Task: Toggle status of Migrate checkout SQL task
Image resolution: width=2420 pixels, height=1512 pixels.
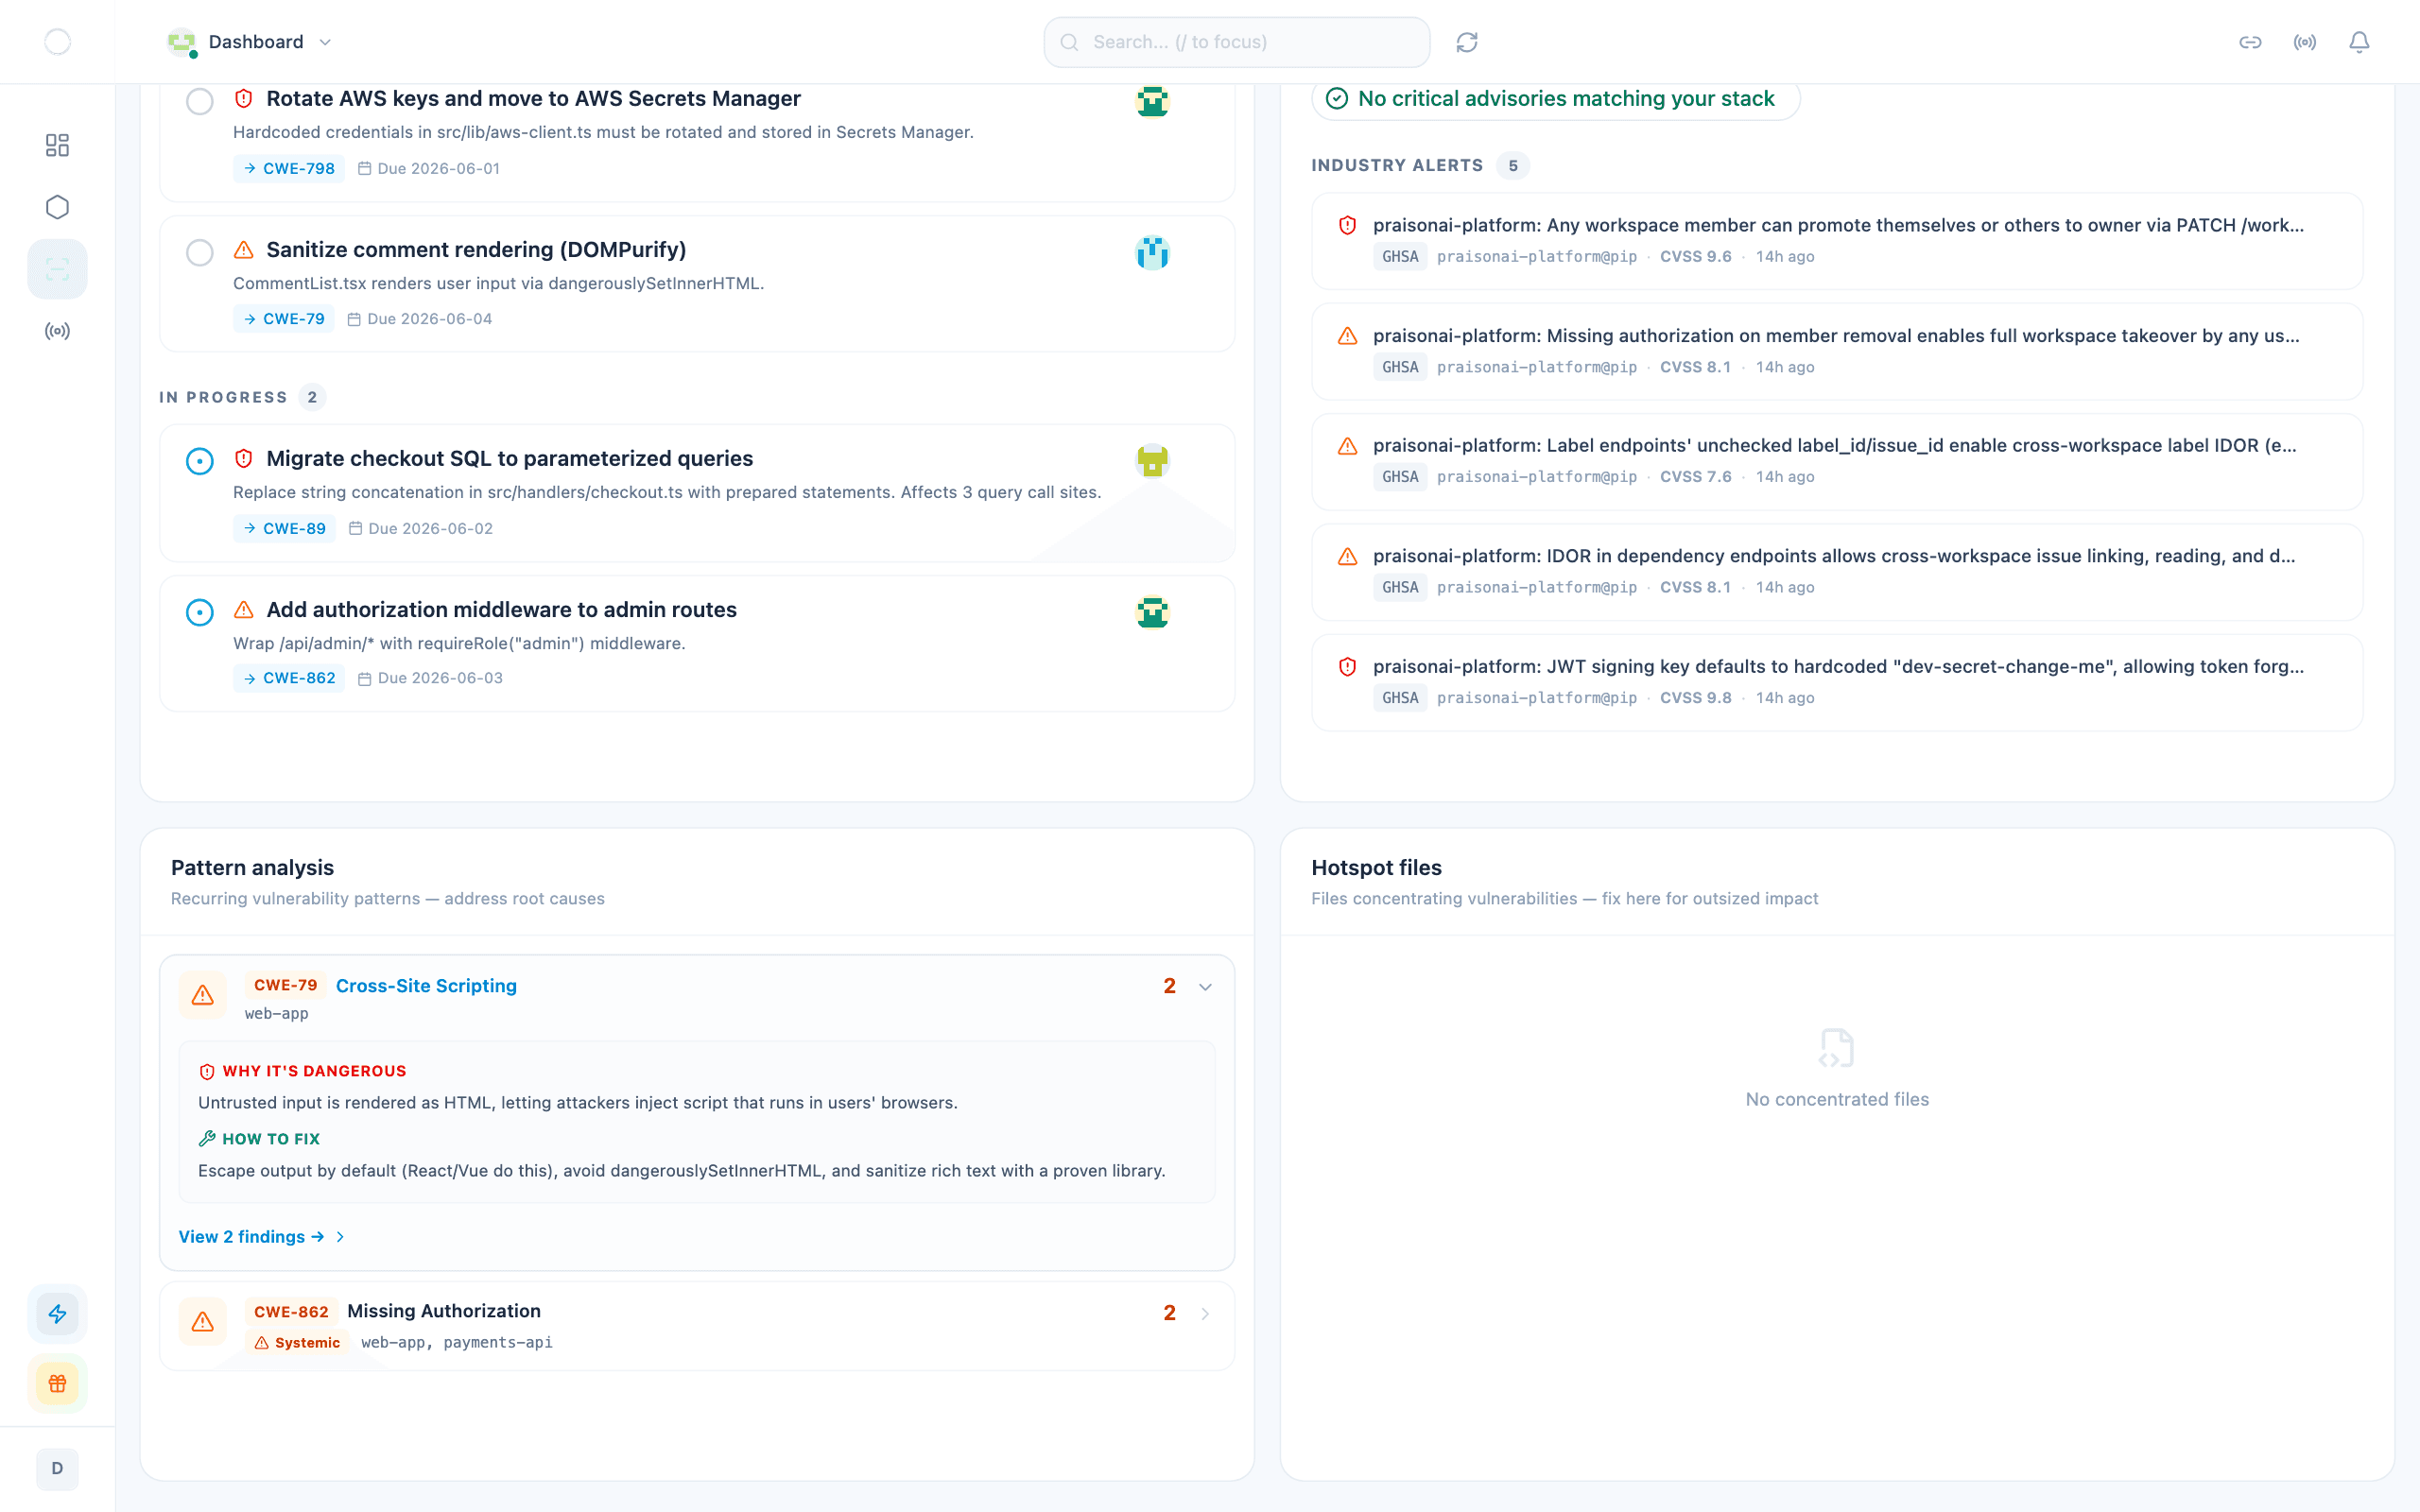Action: pyautogui.click(x=200, y=461)
